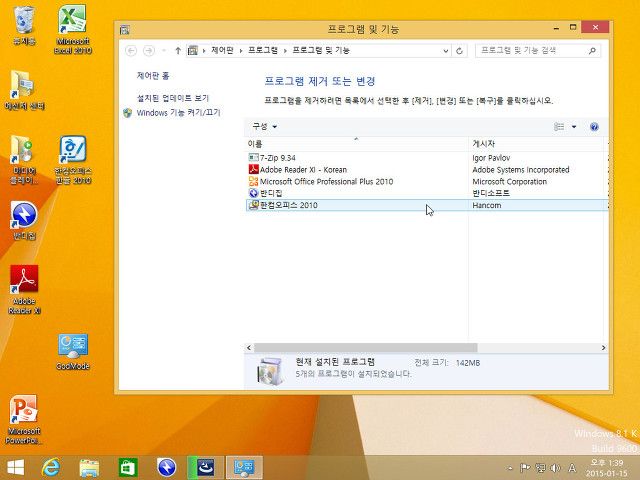Open Microsoft PowerPoint desktop shortcut

(x=24, y=419)
